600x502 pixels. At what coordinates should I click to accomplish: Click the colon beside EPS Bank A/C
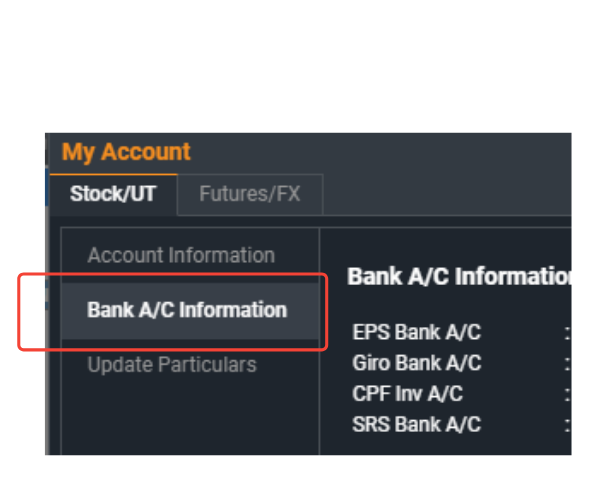pyautogui.click(x=567, y=333)
